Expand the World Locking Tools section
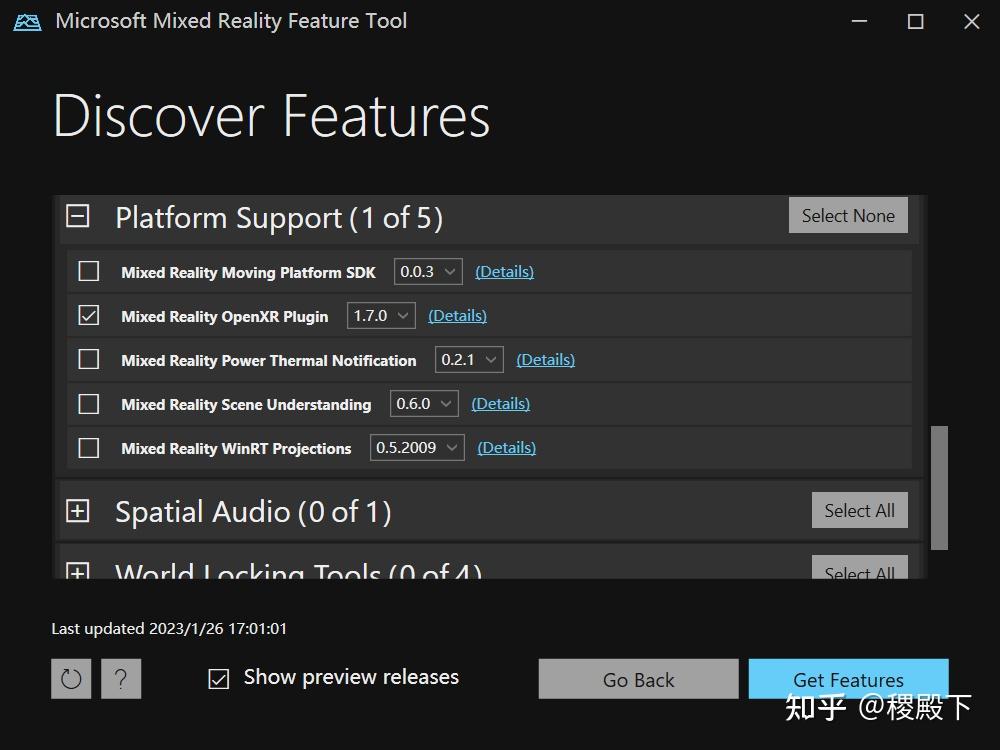 pyautogui.click(x=77, y=572)
